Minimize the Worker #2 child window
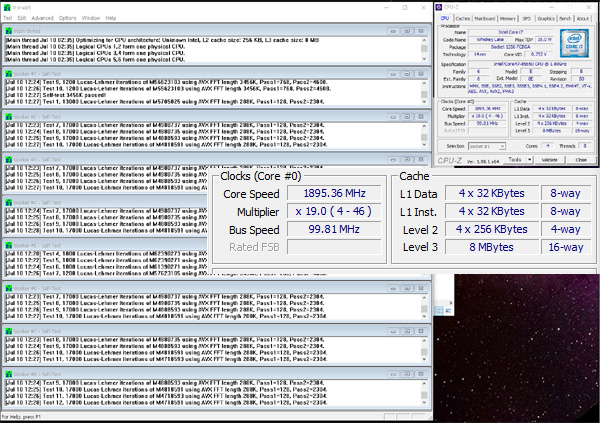Screen dimensions: 600x423 pos(393,117)
